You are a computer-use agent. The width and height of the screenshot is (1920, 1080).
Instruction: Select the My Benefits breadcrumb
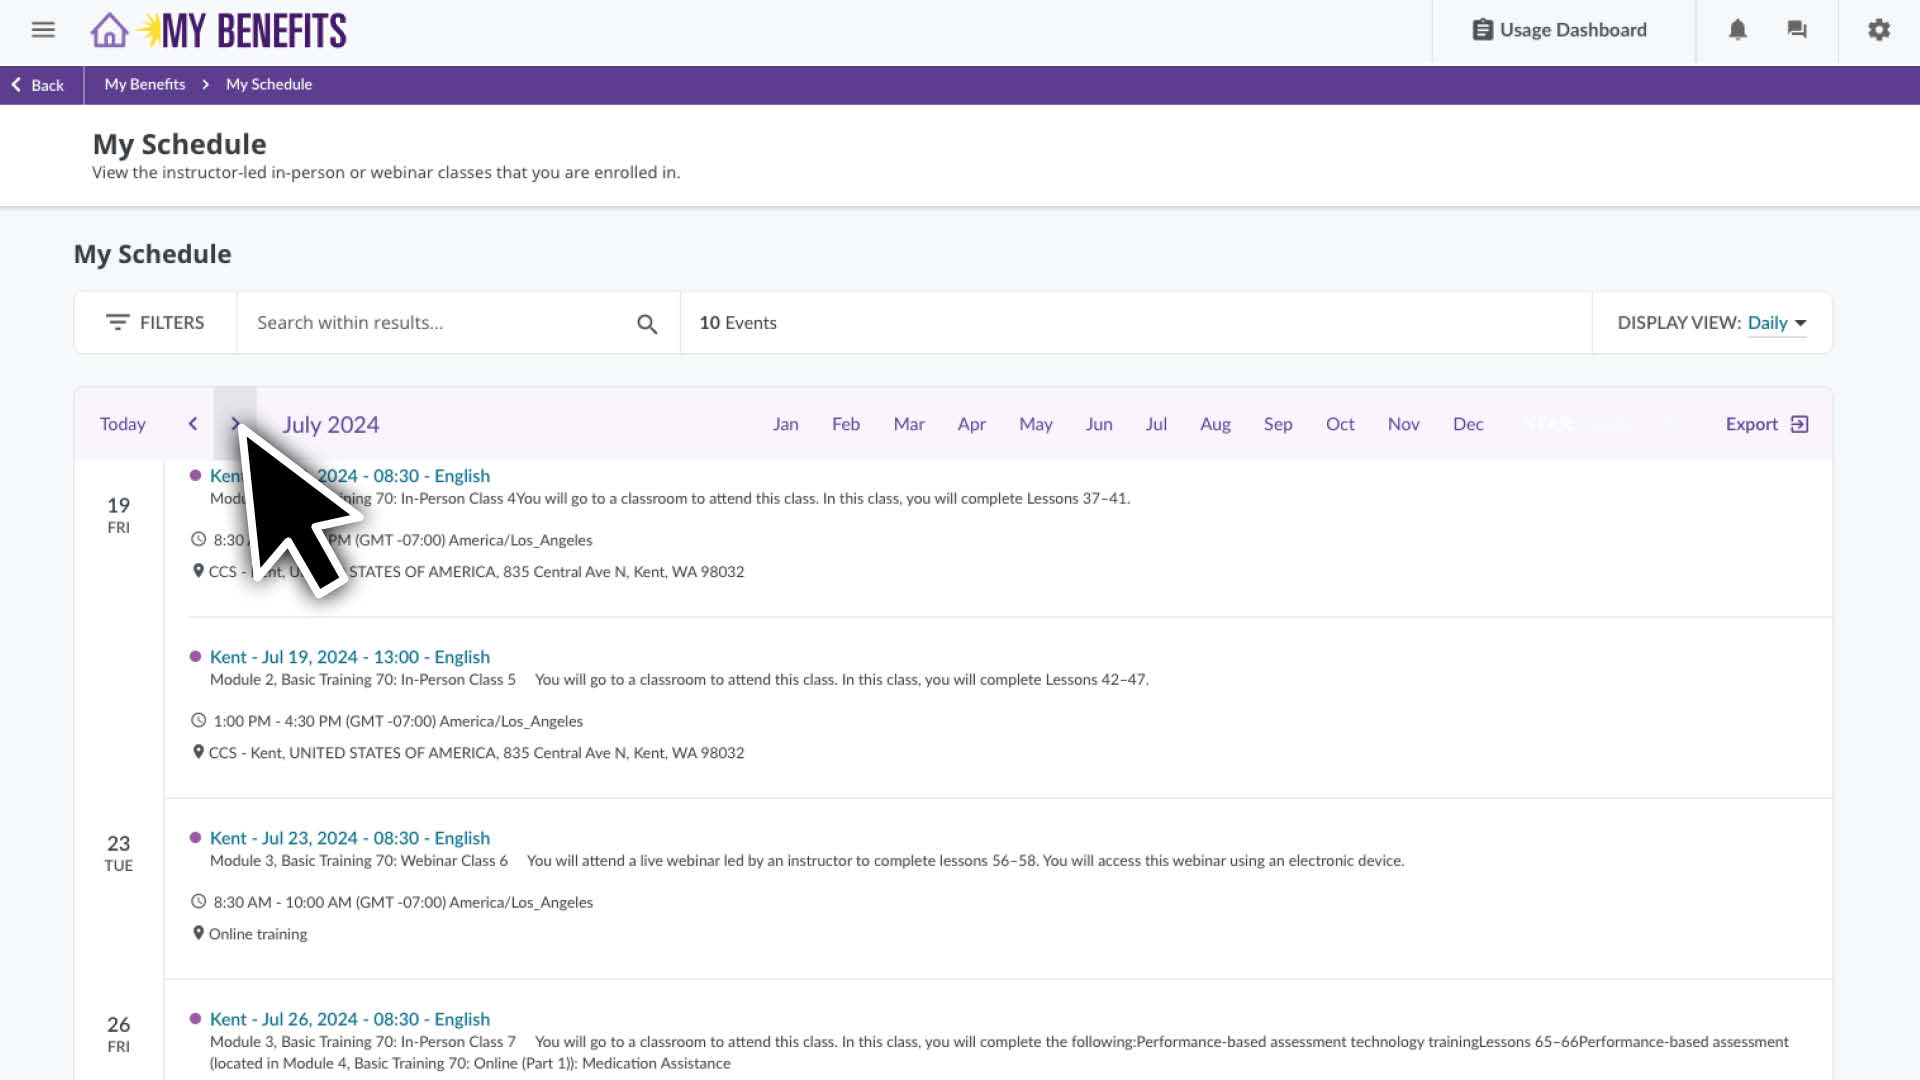pos(145,85)
